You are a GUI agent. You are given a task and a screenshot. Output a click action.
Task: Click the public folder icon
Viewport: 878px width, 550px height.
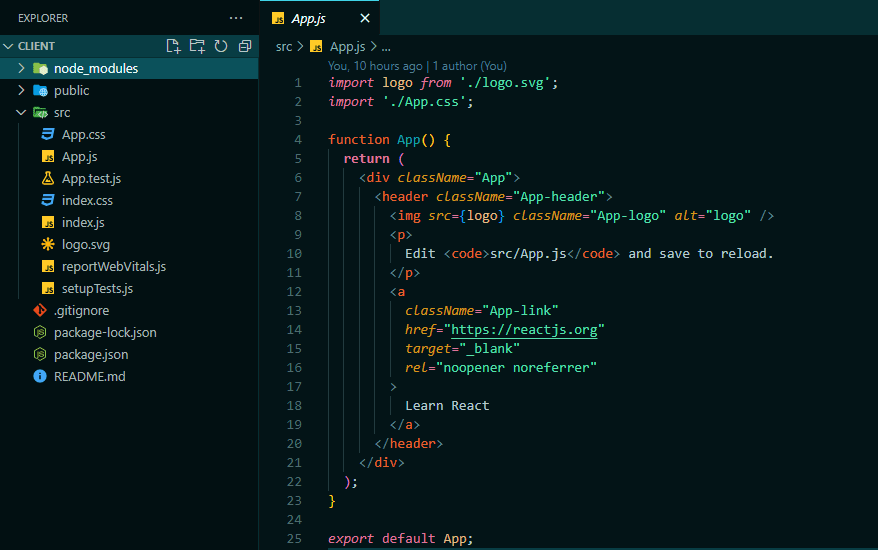[40, 90]
